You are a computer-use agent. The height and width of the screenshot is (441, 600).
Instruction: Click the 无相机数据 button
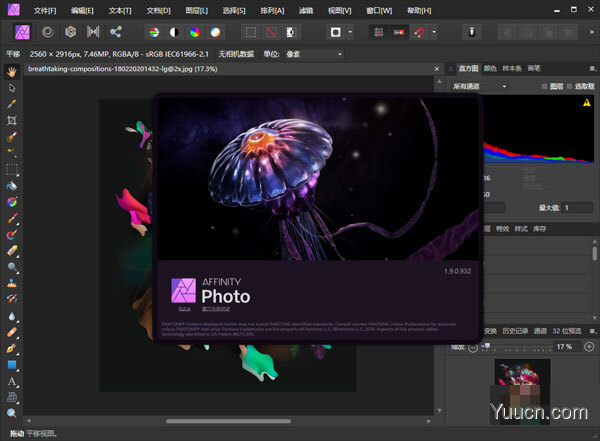[x=236, y=54]
